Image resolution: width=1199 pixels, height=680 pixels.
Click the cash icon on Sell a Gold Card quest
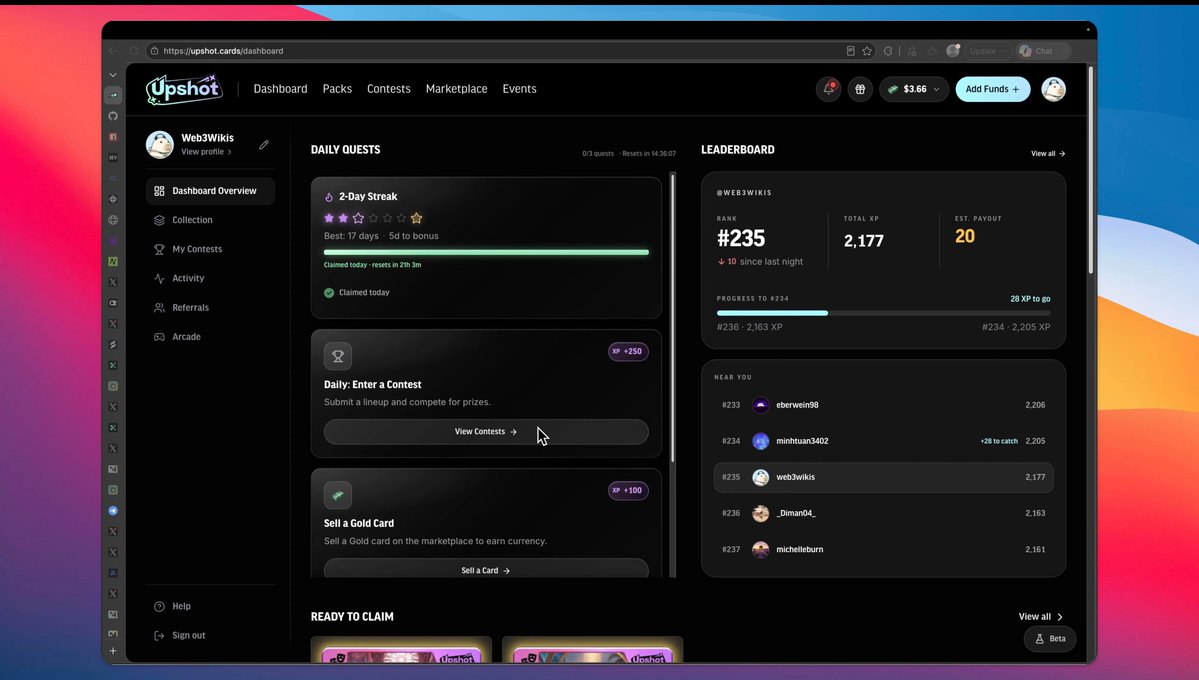coord(338,495)
